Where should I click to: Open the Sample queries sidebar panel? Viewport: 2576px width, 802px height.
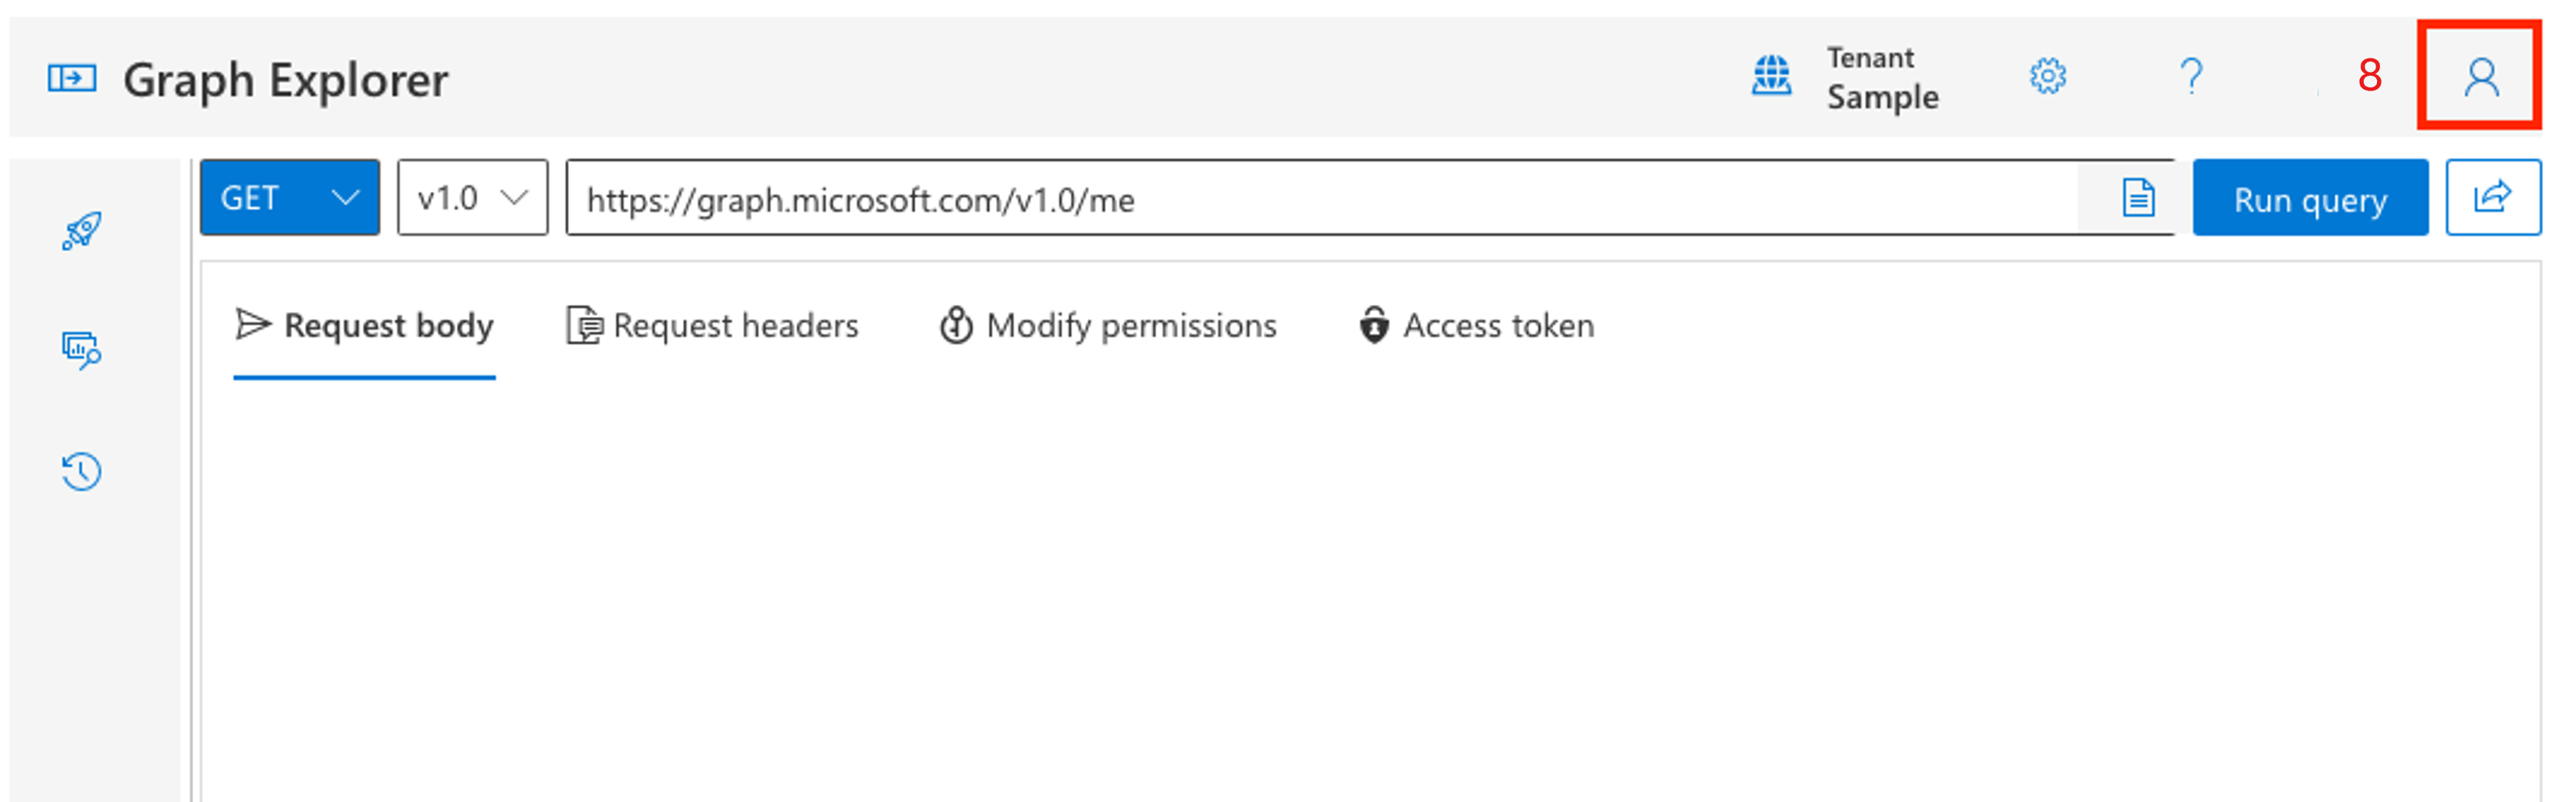(x=81, y=229)
